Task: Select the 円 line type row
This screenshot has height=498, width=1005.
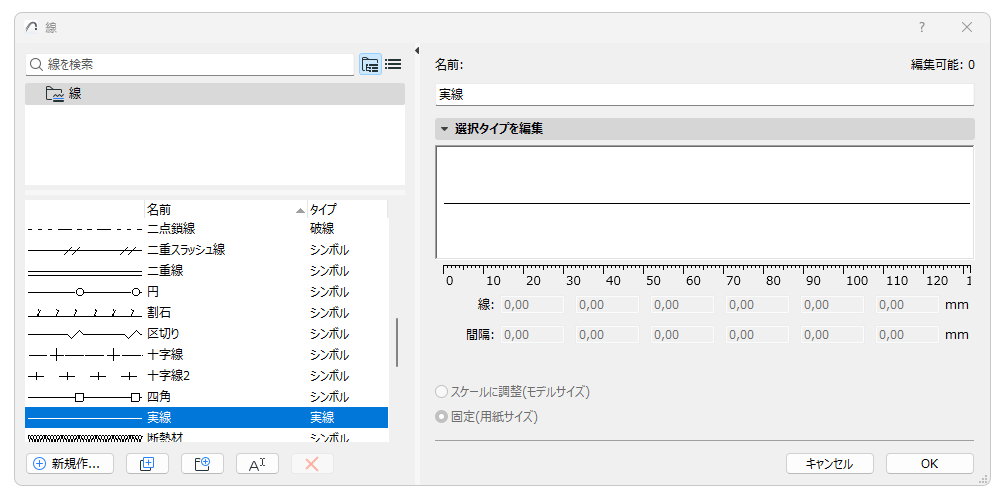Action: pyautogui.click(x=206, y=292)
